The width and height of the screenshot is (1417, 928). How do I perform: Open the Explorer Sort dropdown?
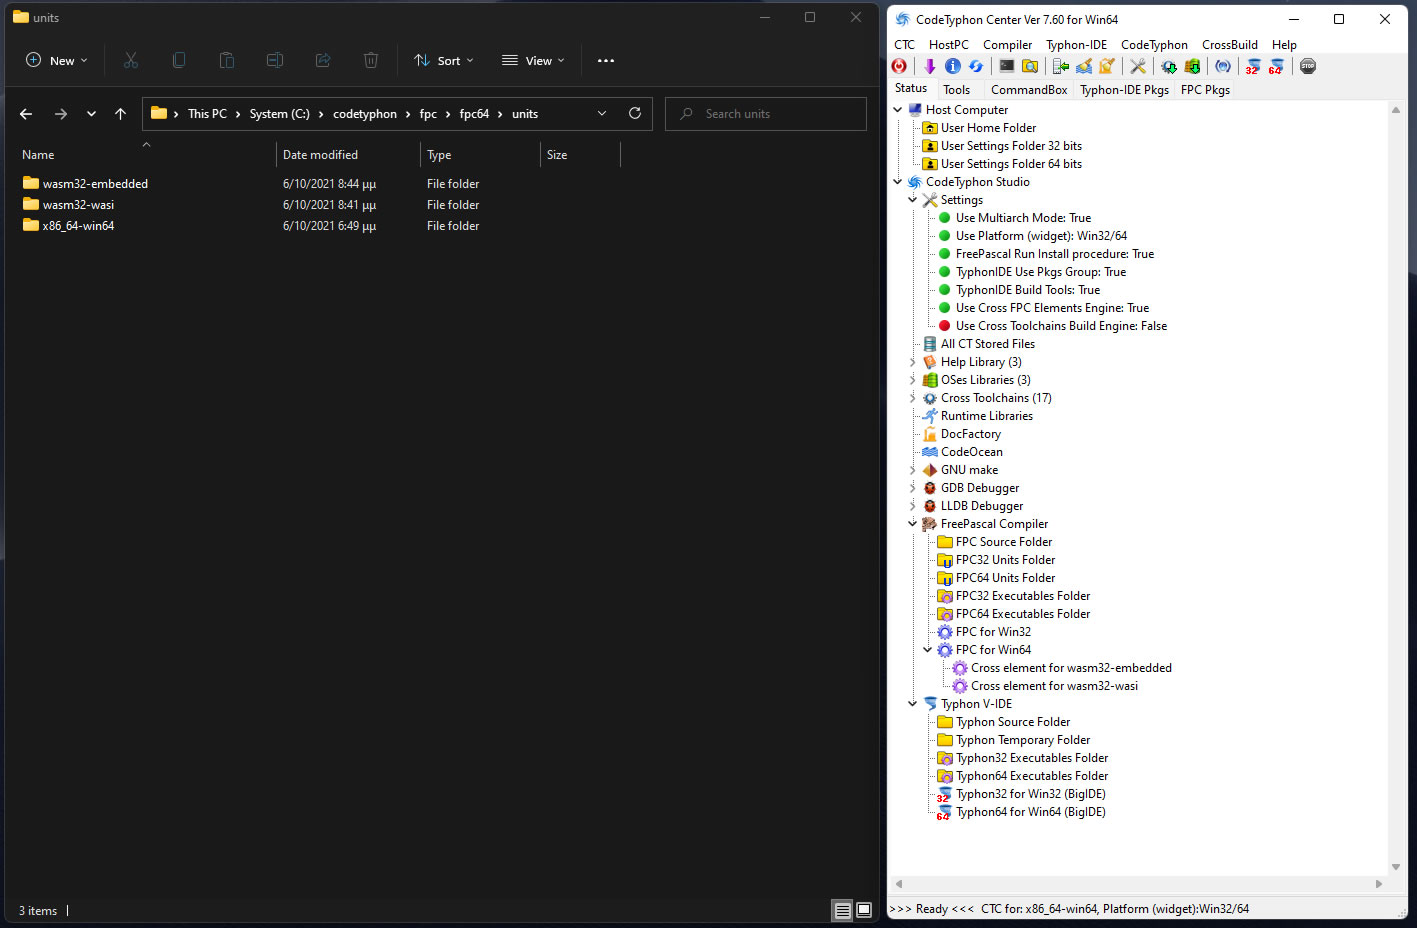444,60
